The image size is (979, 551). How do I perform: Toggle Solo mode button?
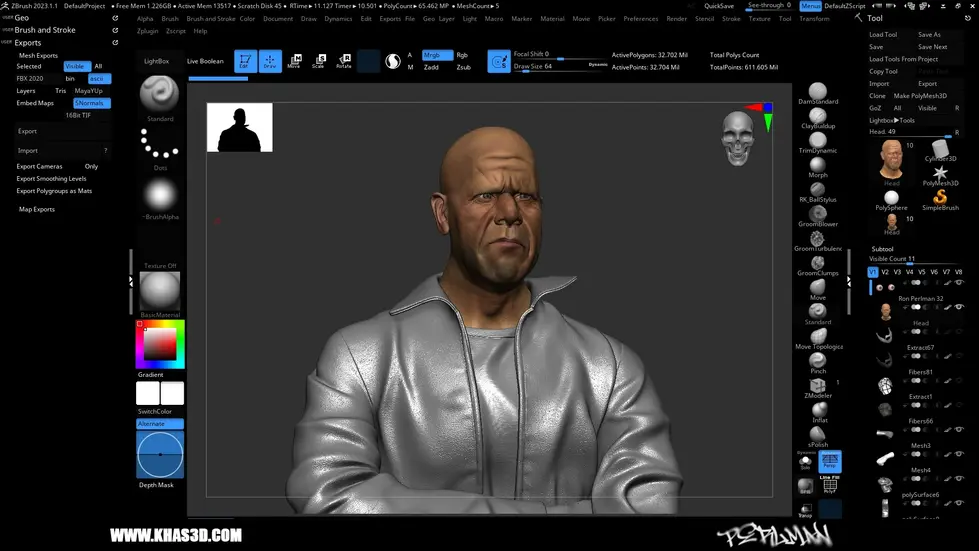pos(805,462)
